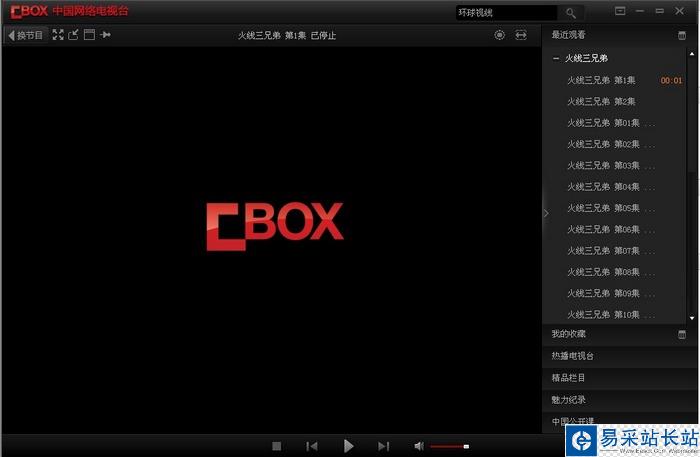Screen dimensions: 700x457
Task: Minimize the CBOX window
Action: click(640, 11)
